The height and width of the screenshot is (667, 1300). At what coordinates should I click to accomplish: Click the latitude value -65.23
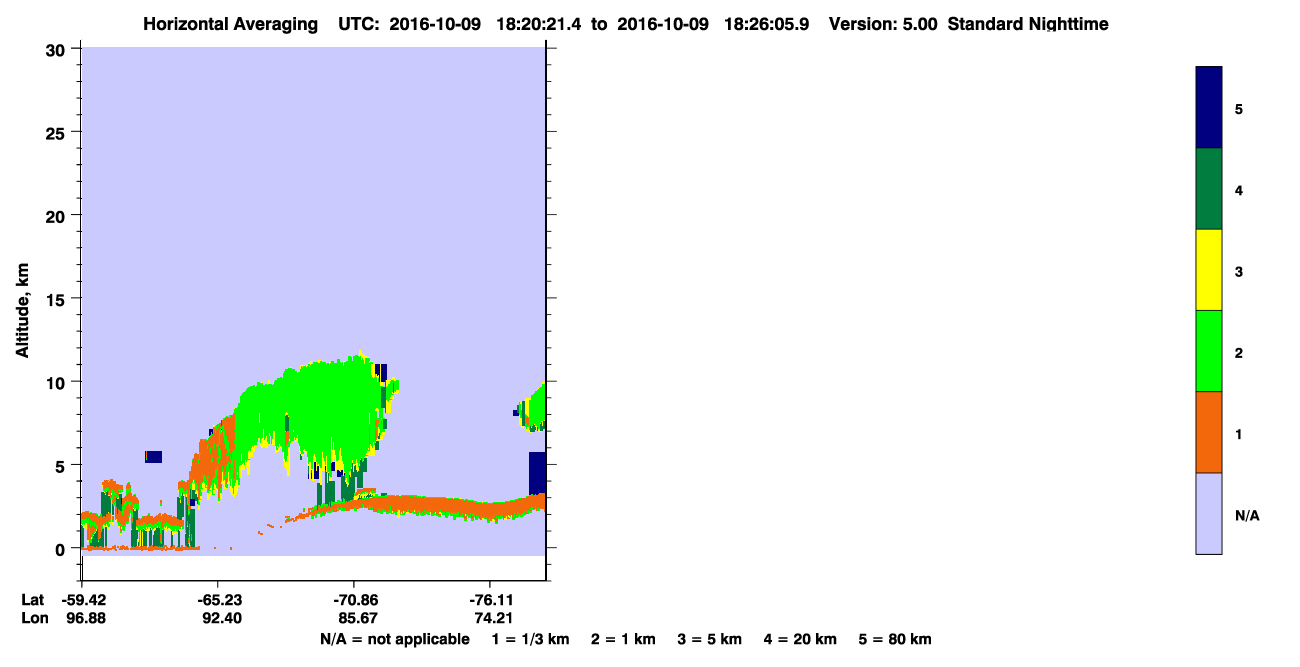(x=218, y=600)
